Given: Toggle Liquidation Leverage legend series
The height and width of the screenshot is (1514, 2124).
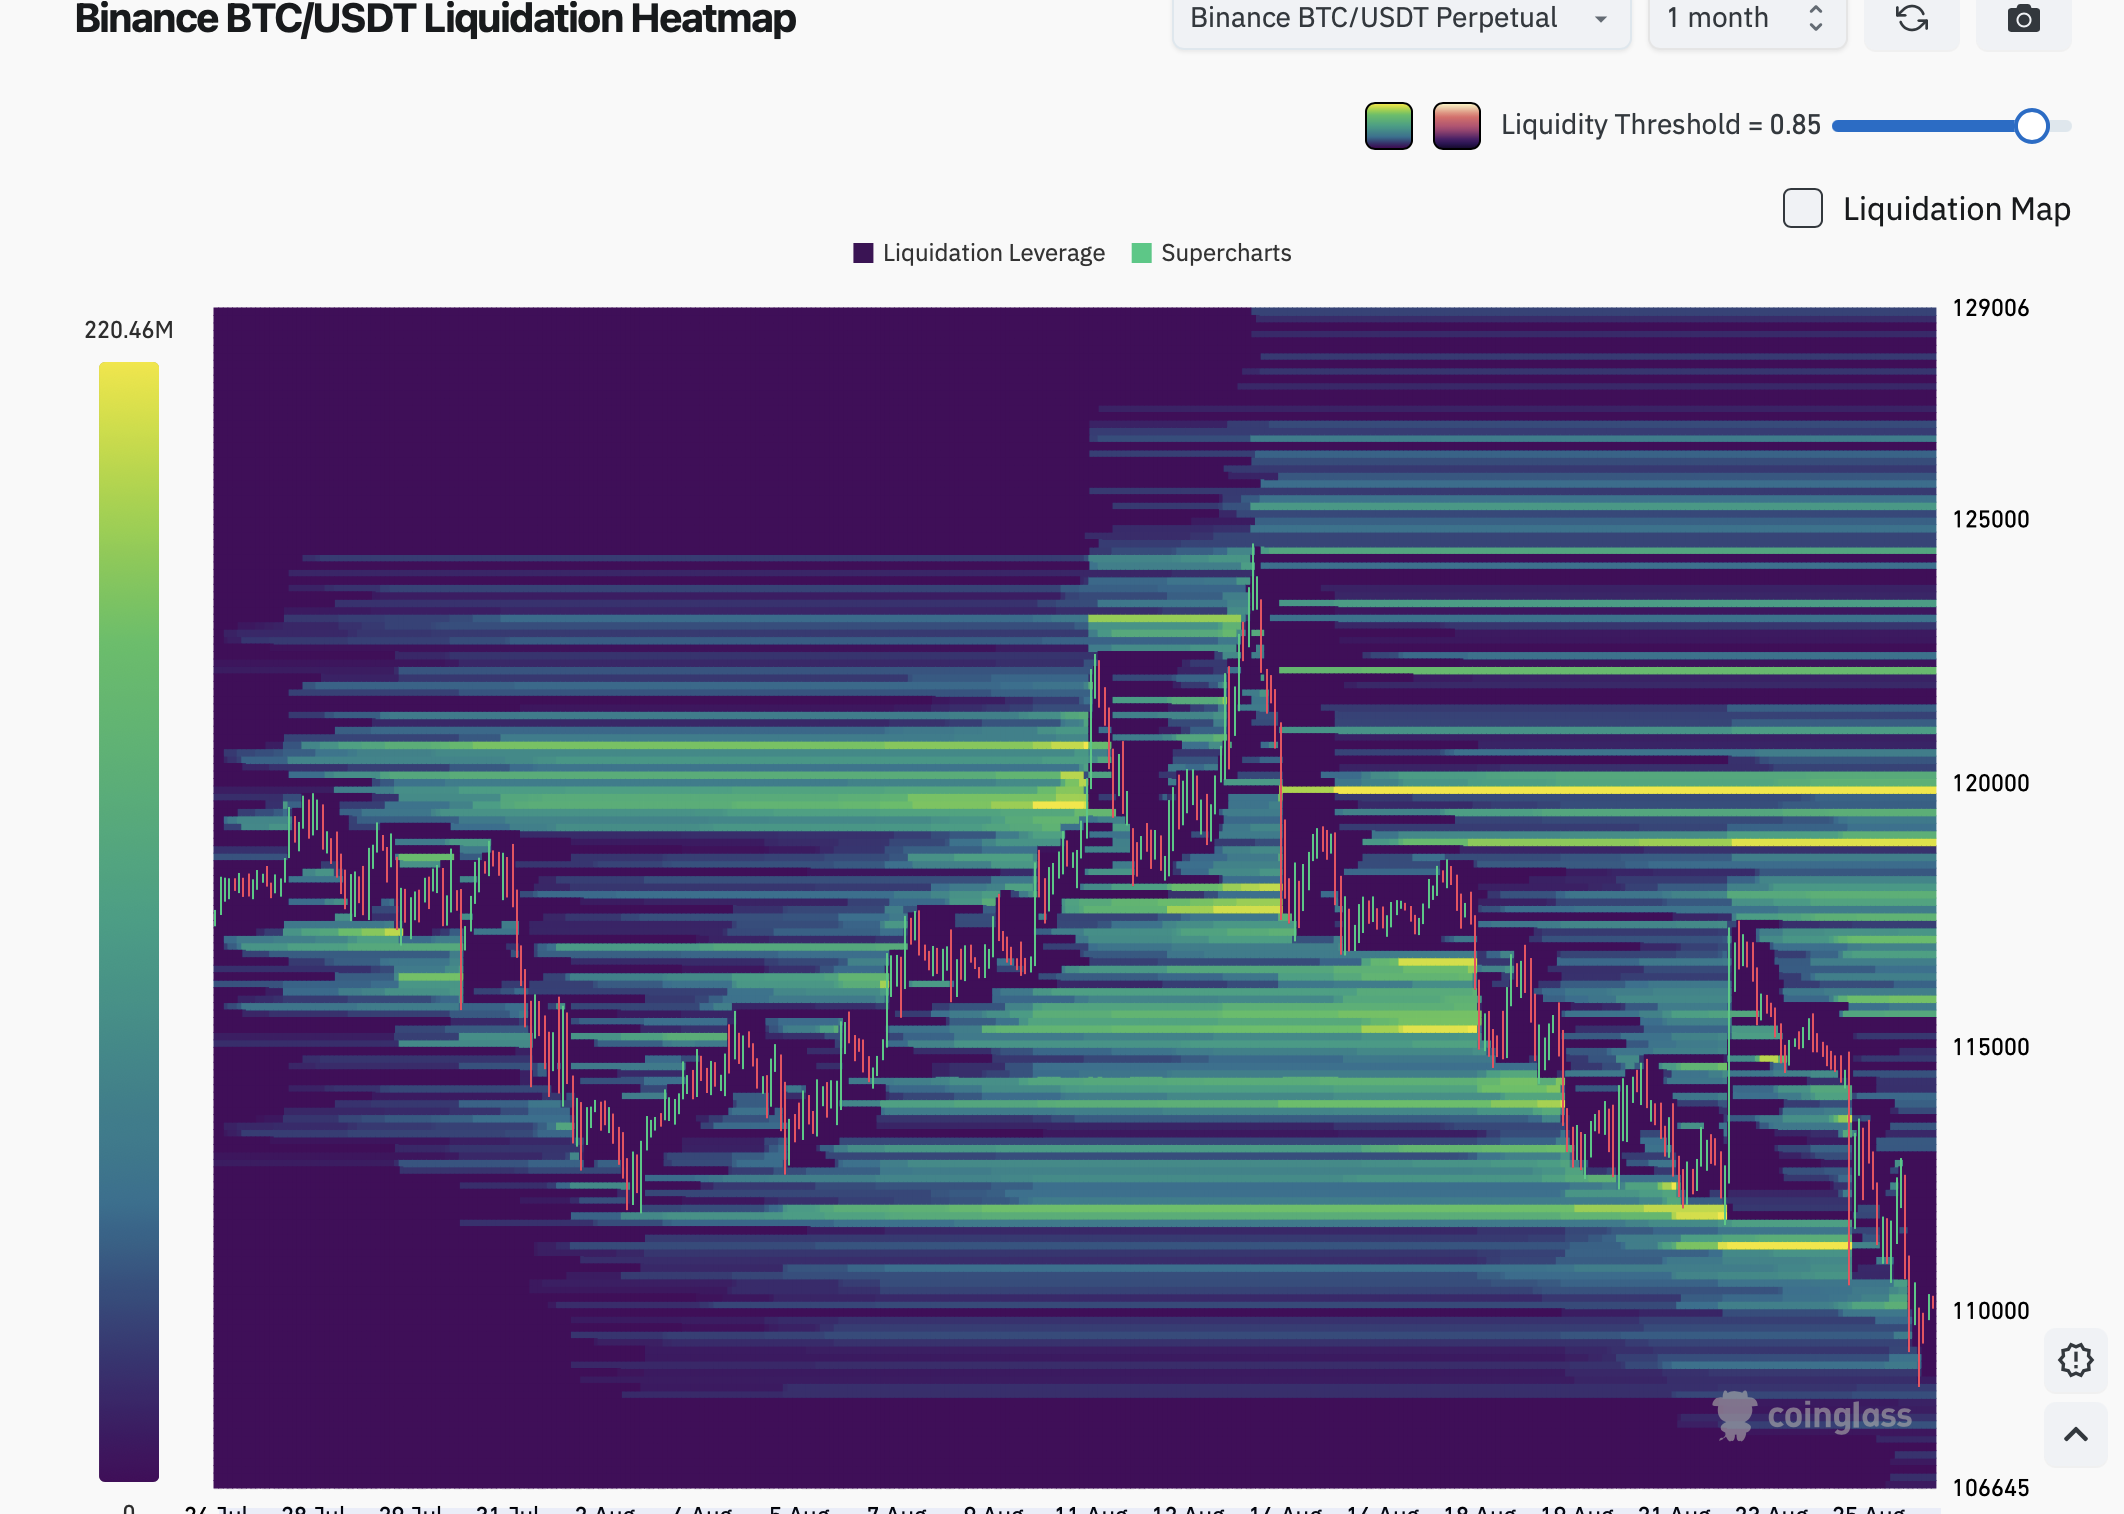Looking at the screenshot, I should (979, 253).
